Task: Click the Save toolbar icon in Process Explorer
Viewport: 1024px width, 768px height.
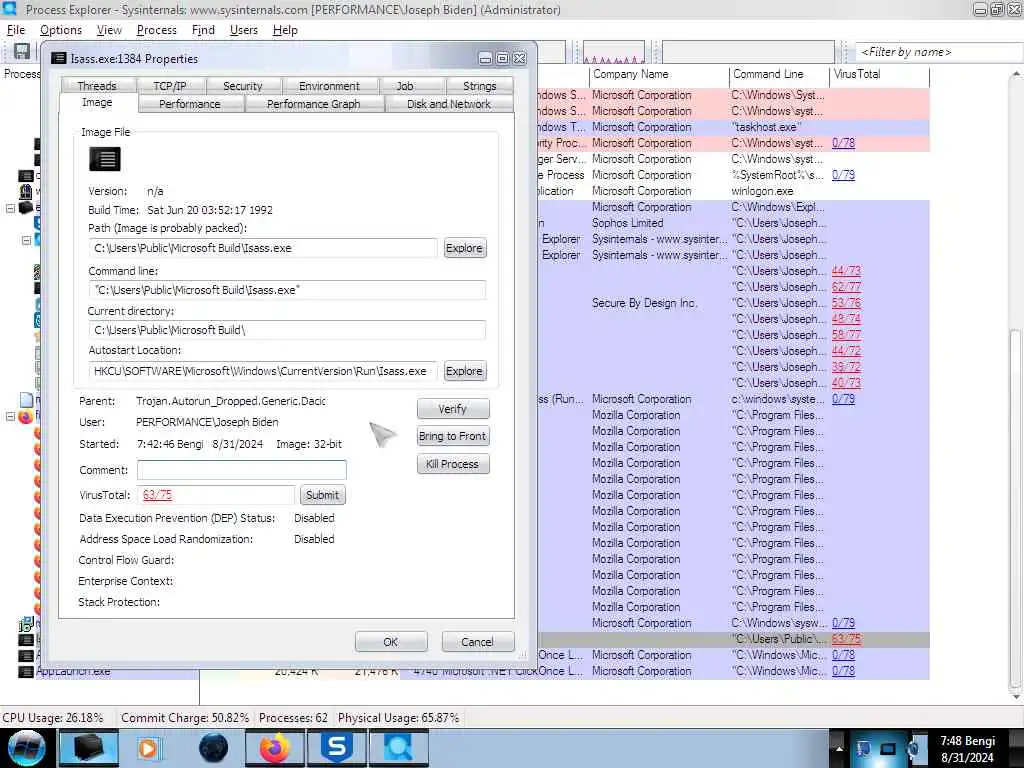Action: [x=22, y=52]
